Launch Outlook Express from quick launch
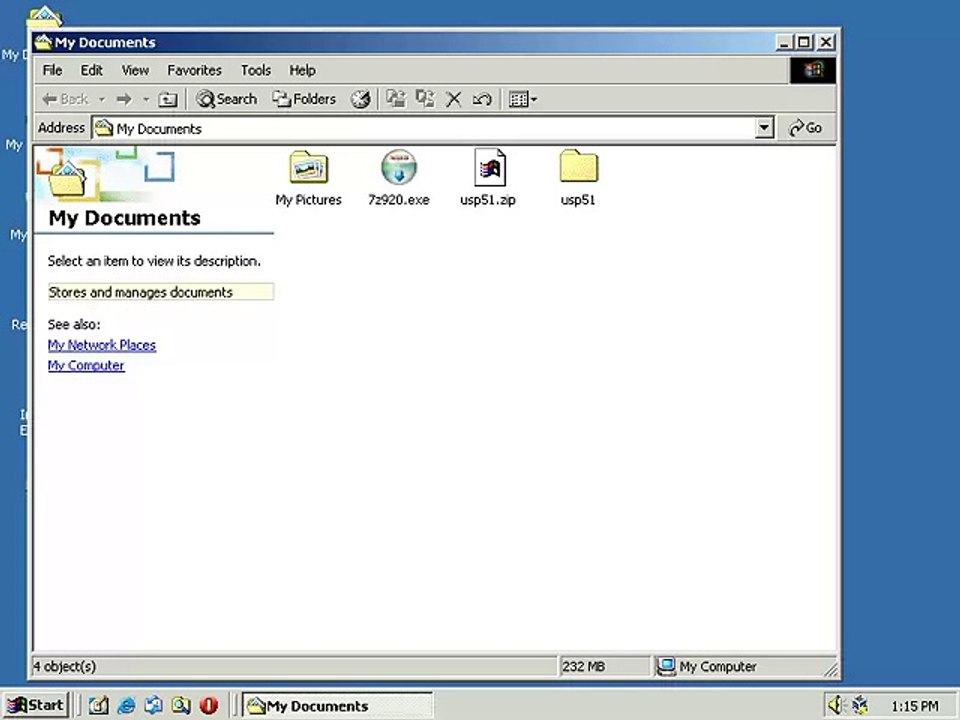 point(154,706)
